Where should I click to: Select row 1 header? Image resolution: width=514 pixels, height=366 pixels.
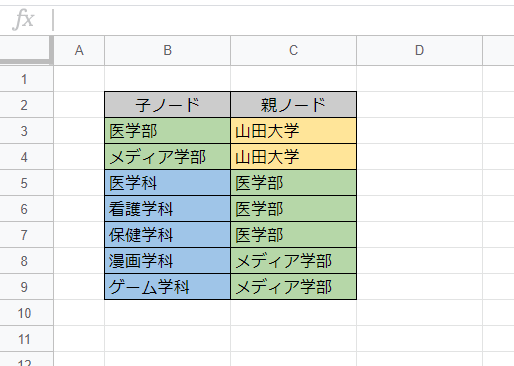pos(26,79)
